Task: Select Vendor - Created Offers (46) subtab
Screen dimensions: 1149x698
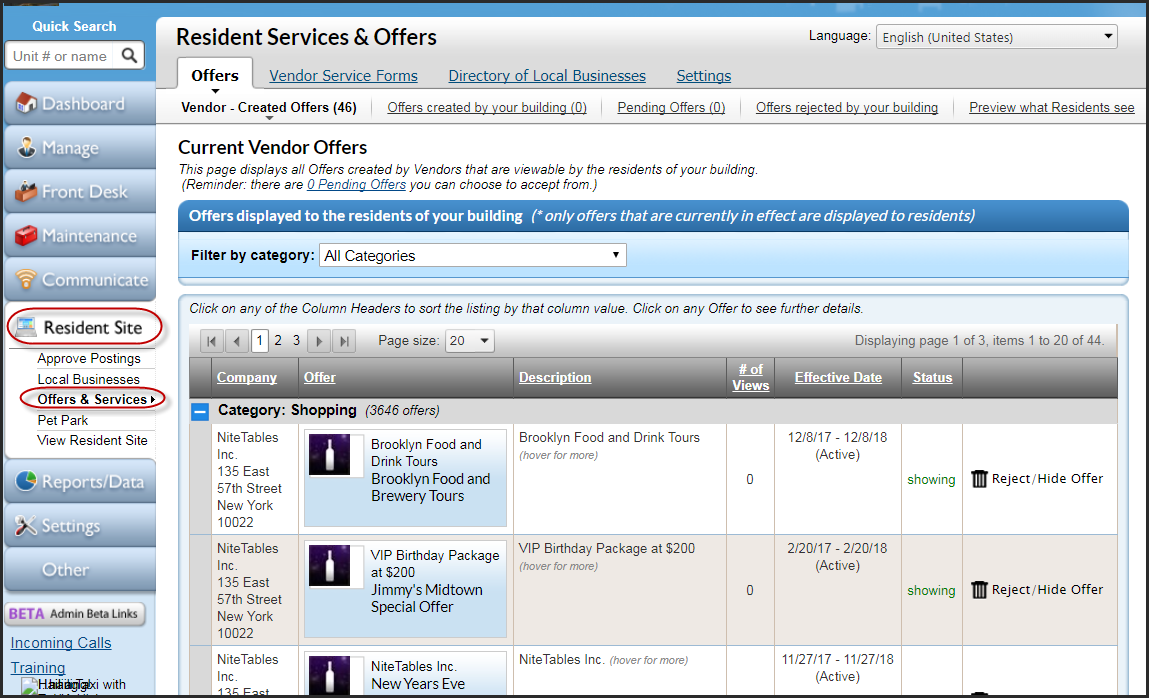Action: 269,108
